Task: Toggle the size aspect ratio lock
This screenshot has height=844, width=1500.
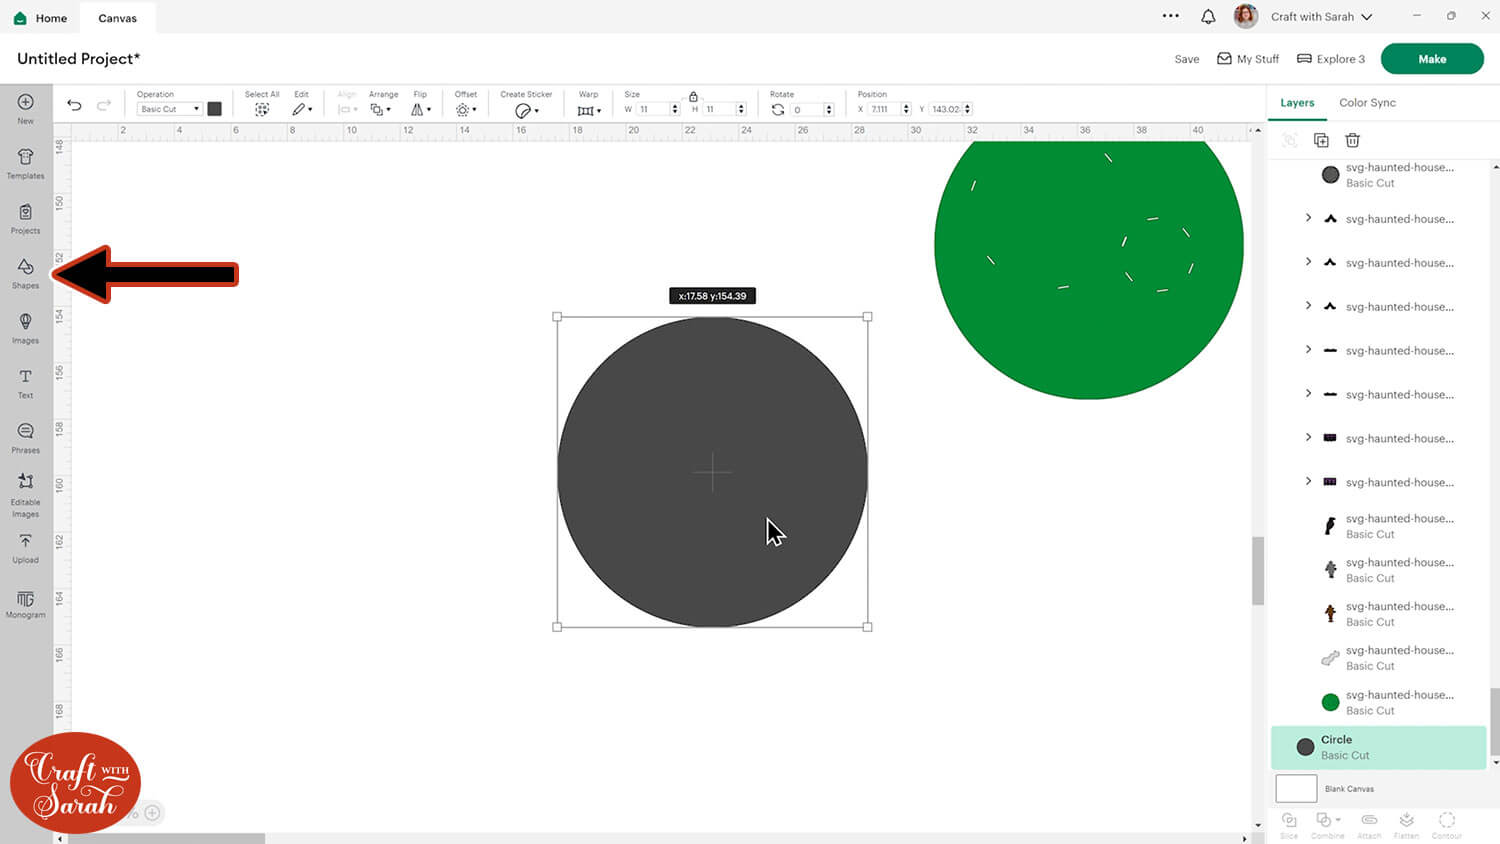Action: 693,96
